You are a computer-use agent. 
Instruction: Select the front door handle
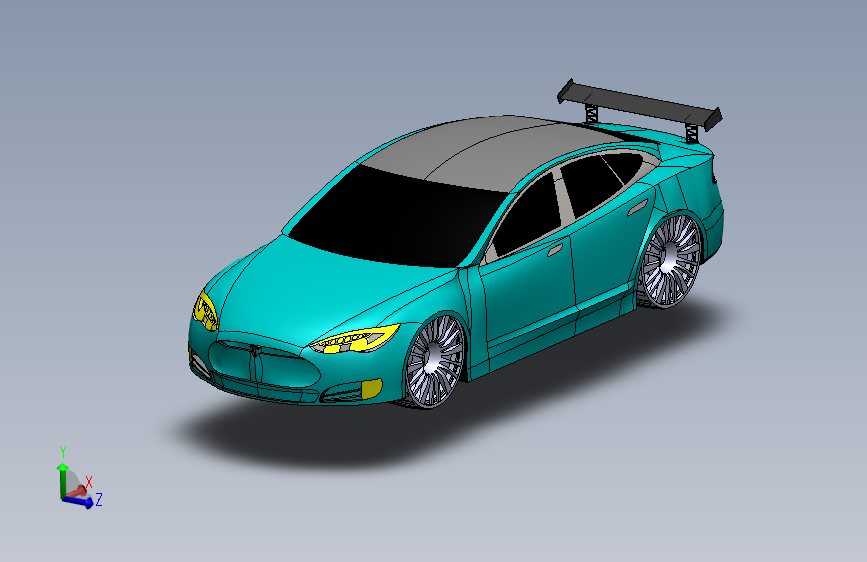(555, 250)
